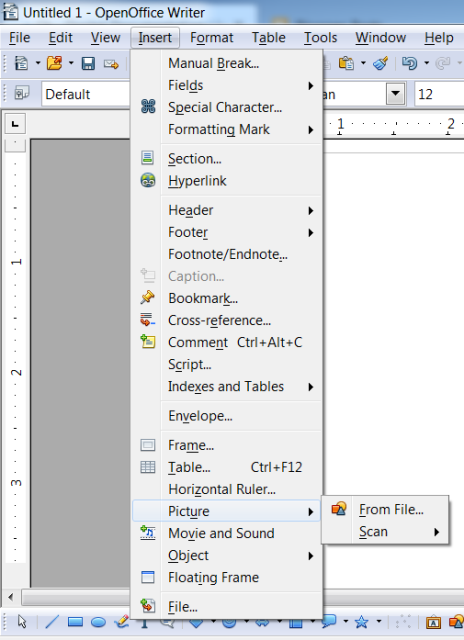Click the Save floppy disk icon
The image size is (464, 640).
[88, 63]
